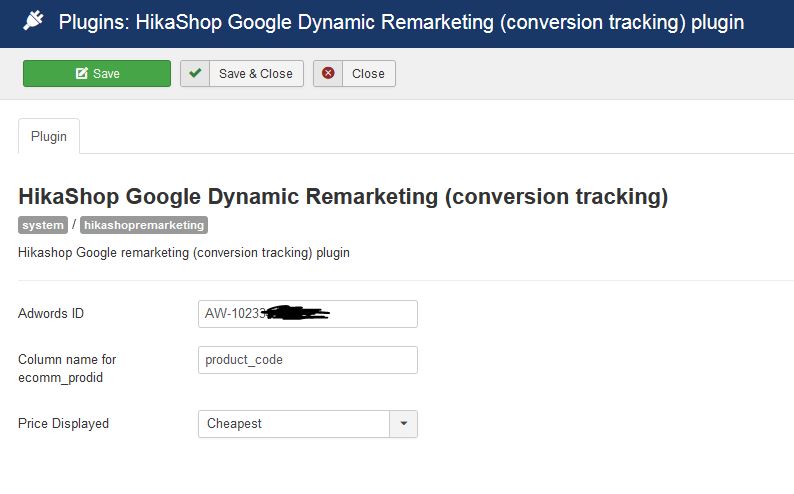
Task: Click the system badge
Action: pos(43,225)
